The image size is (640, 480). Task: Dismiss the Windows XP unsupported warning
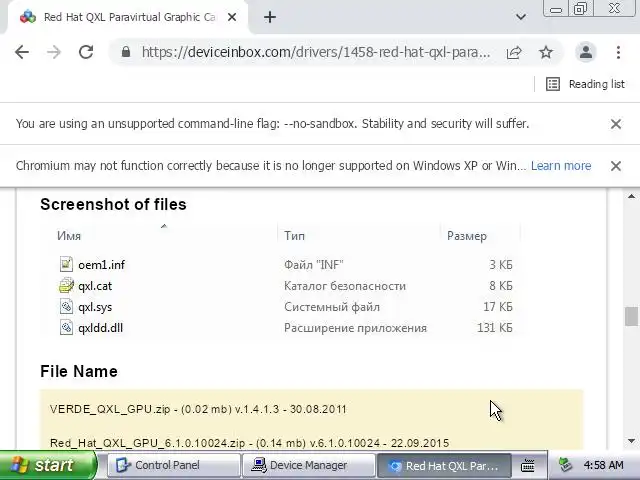(x=616, y=166)
